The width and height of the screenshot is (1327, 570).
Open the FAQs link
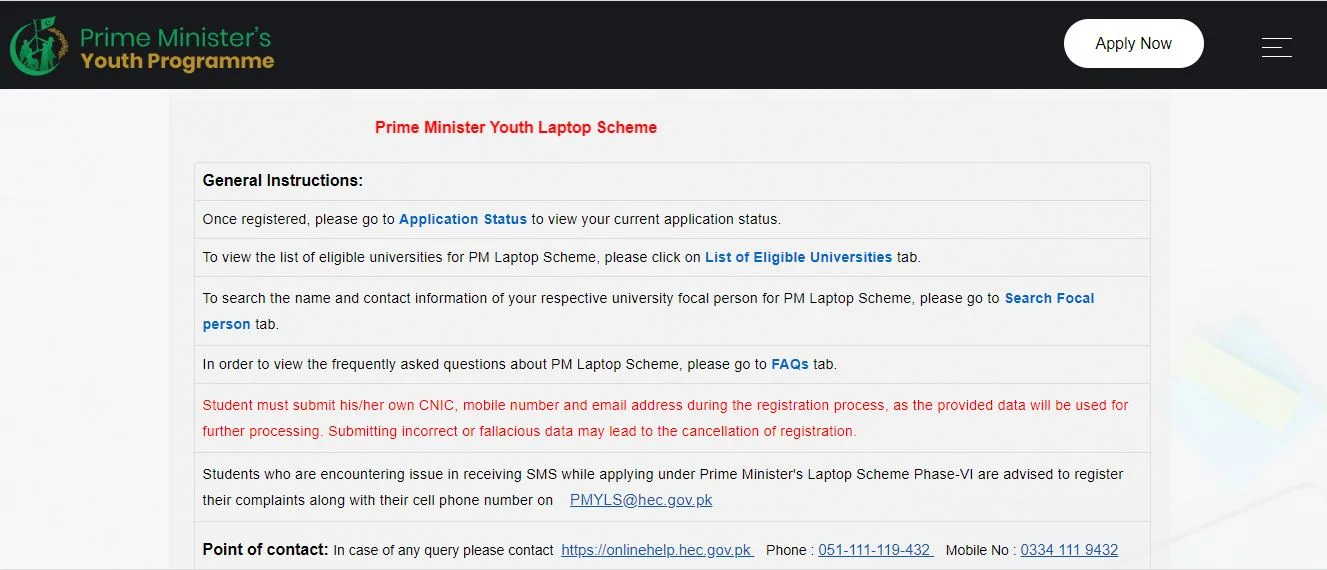(790, 364)
